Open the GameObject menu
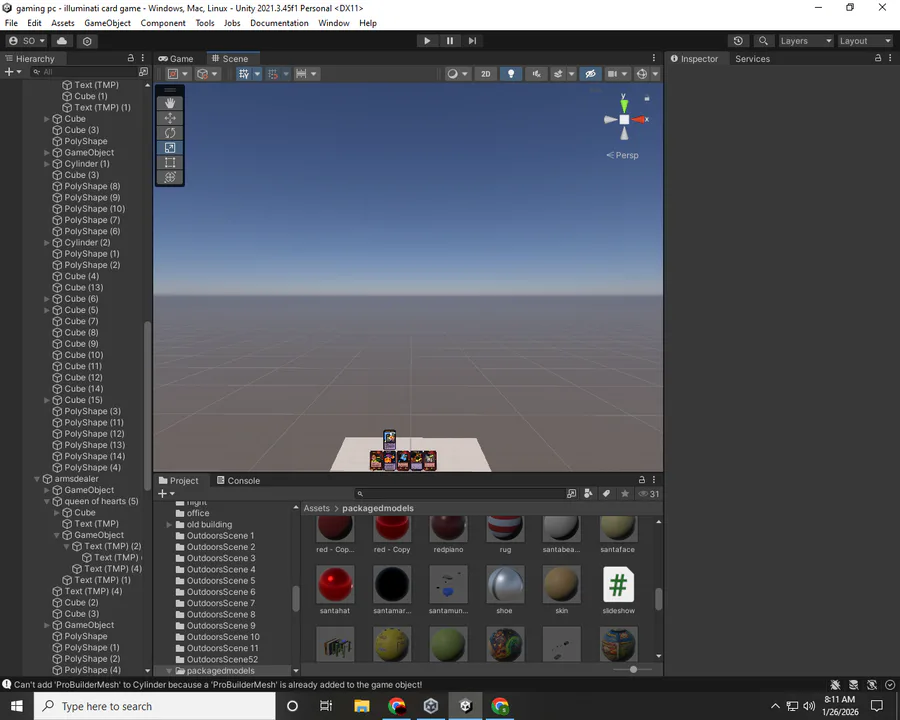This screenshot has height=720, width=900. (x=107, y=22)
